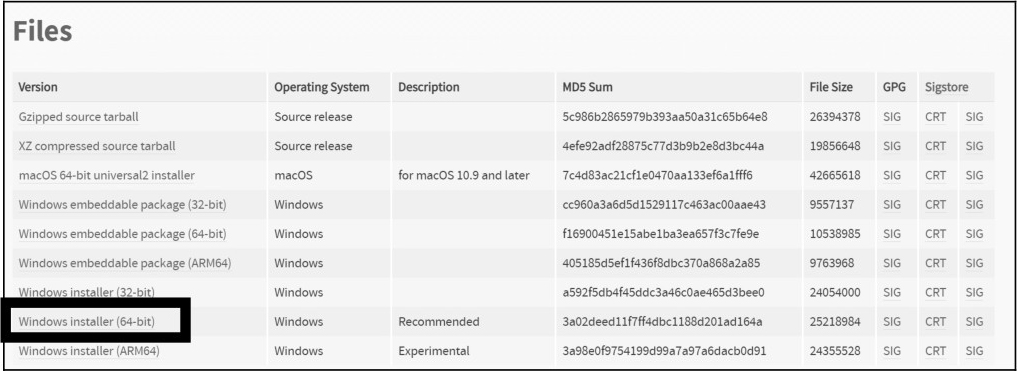The height and width of the screenshot is (371, 1017).
Task: Open Sigstore SIG for XZ compressed tarball
Action: (x=974, y=146)
